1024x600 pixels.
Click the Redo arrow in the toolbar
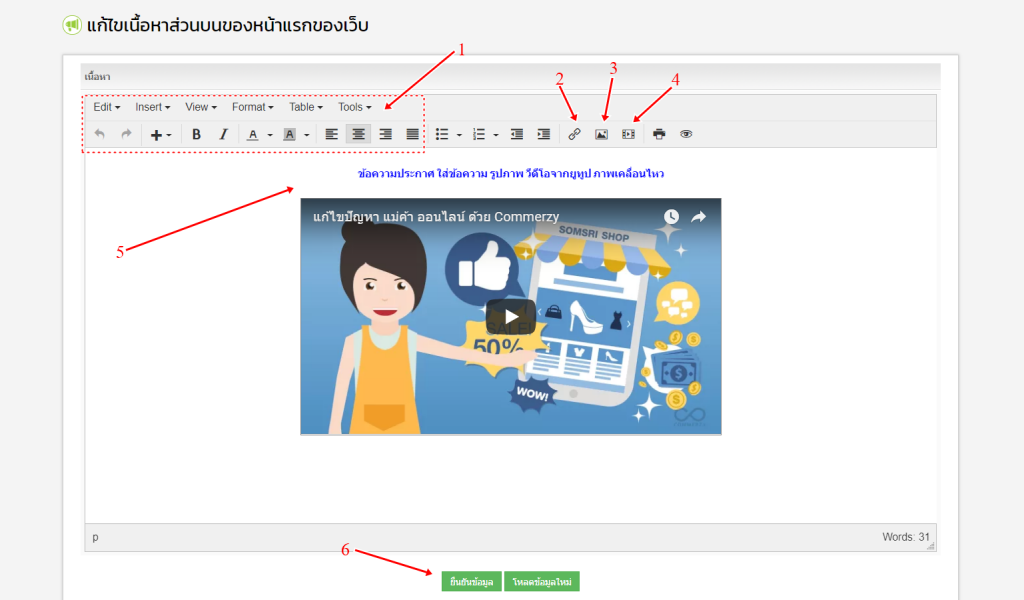(x=126, y=134)
